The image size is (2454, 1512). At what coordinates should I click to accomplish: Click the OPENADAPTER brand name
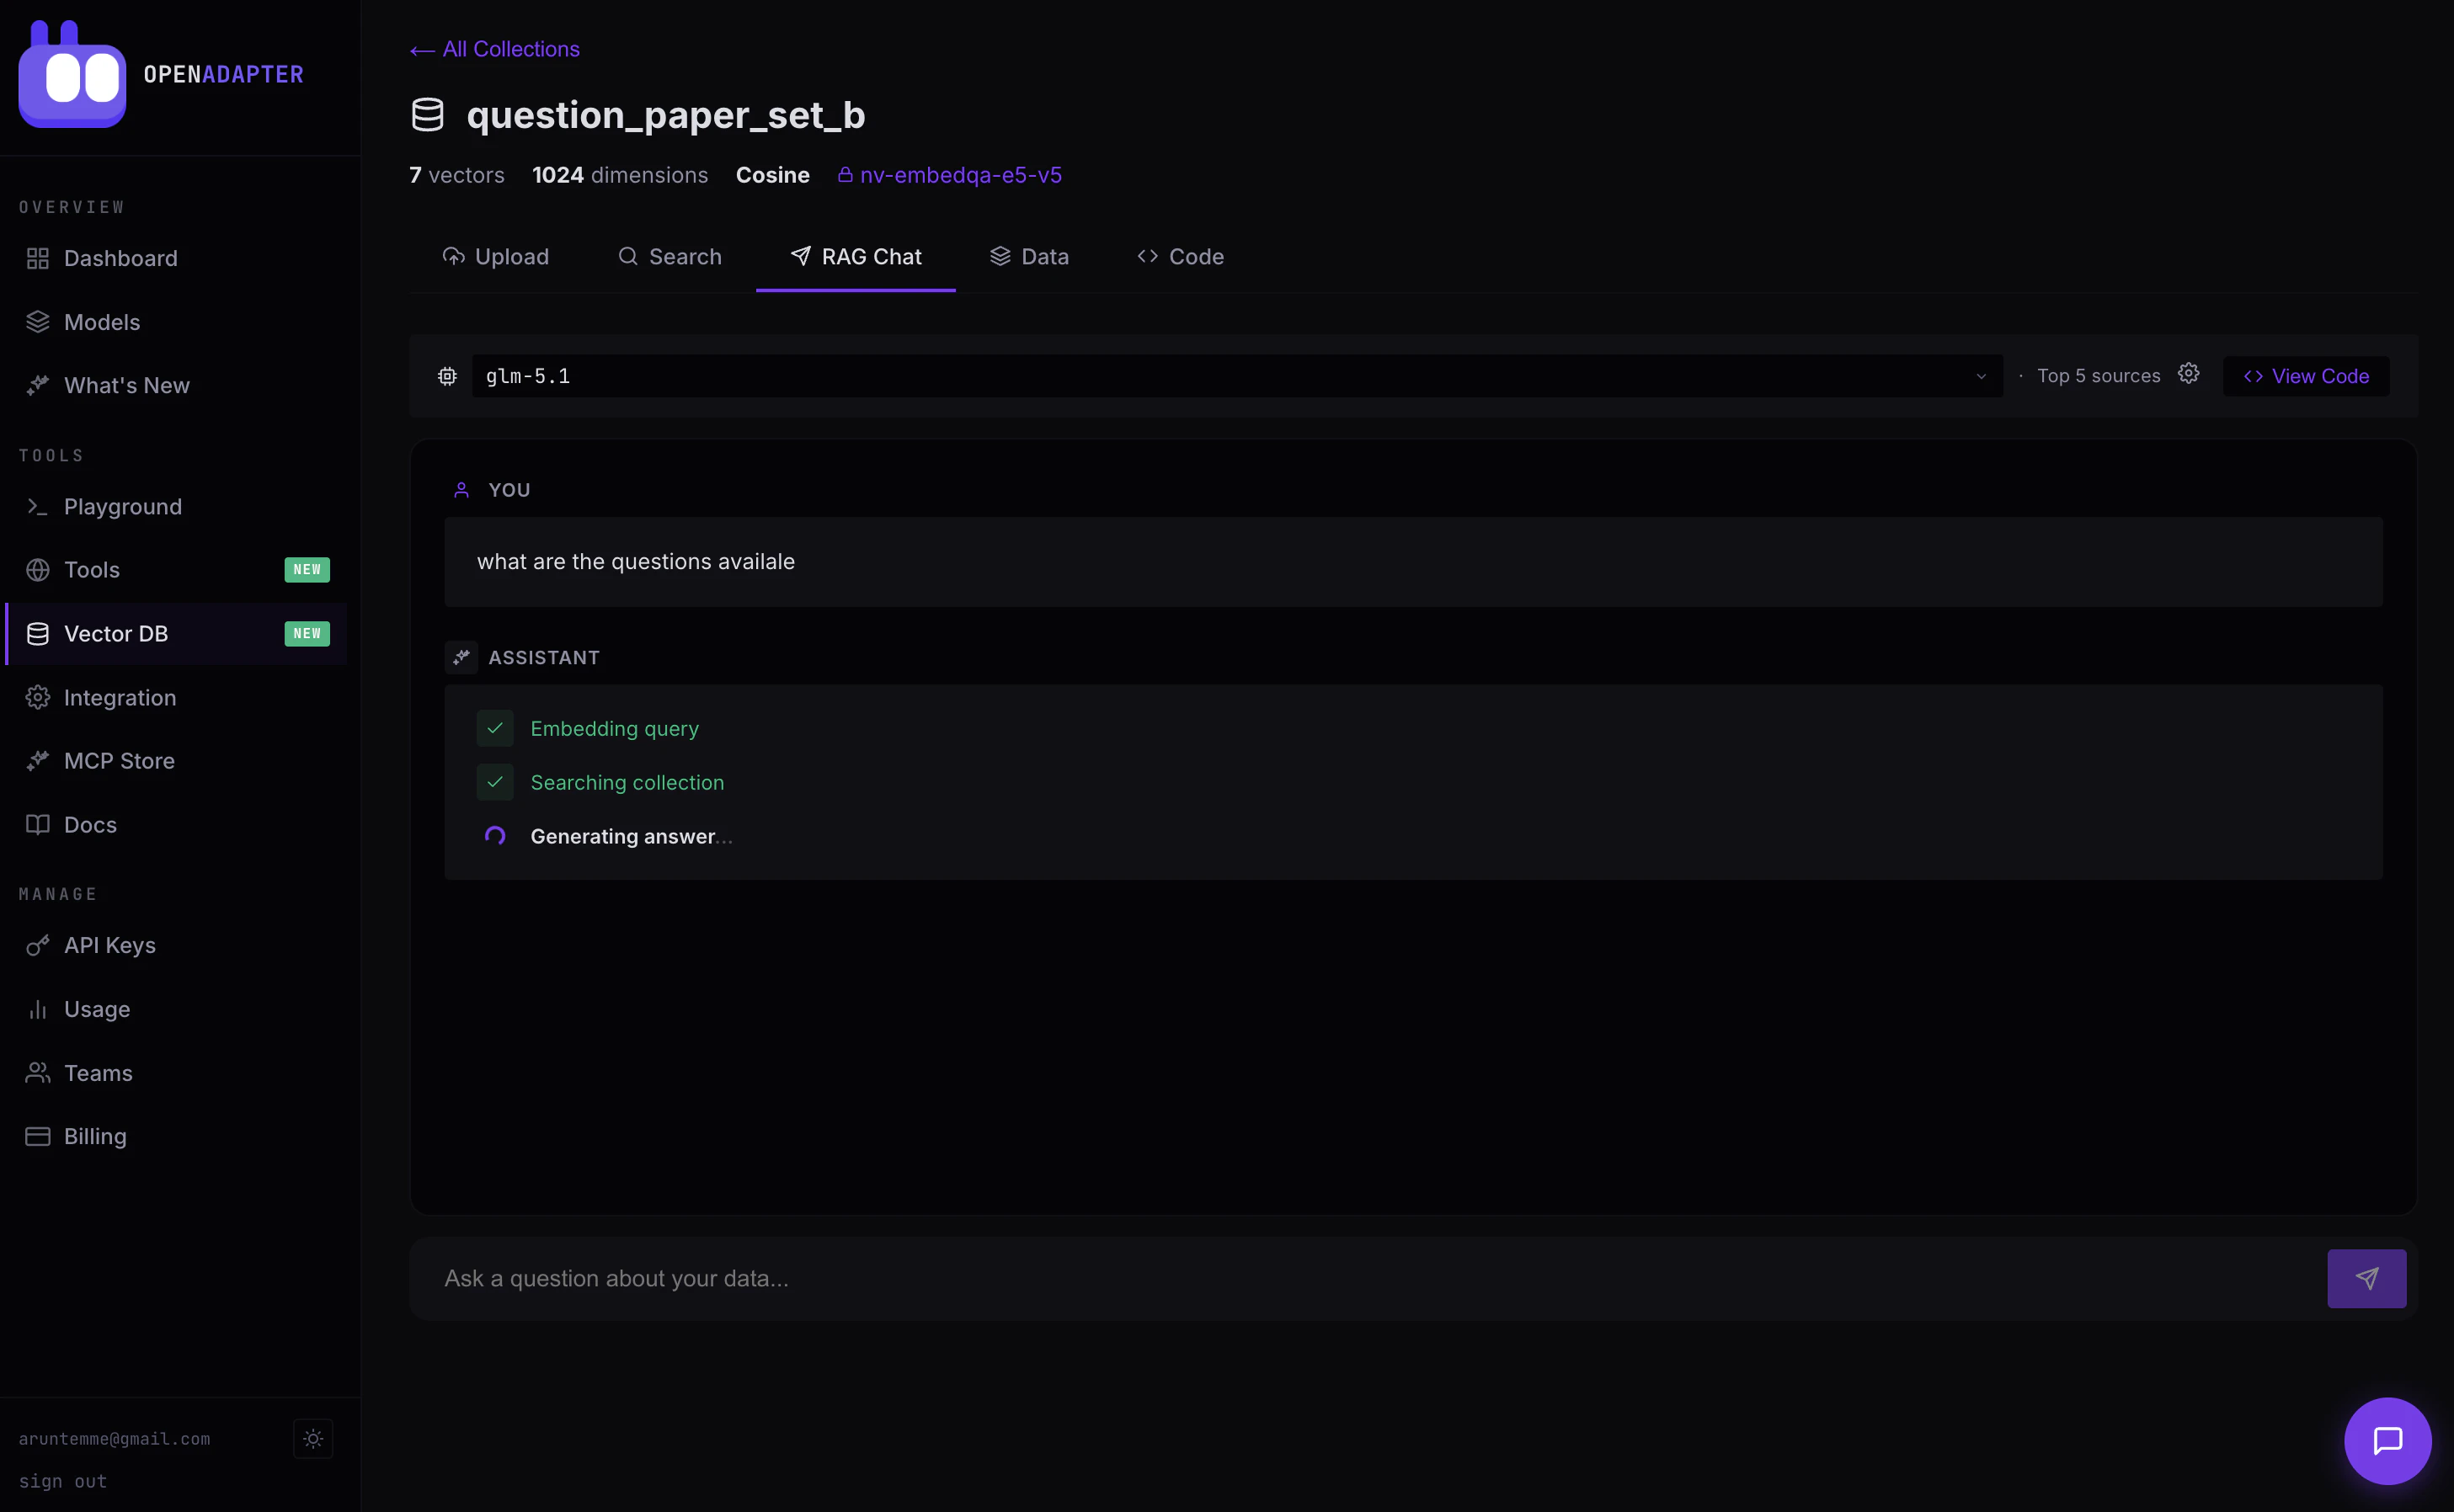click(223, 74)
